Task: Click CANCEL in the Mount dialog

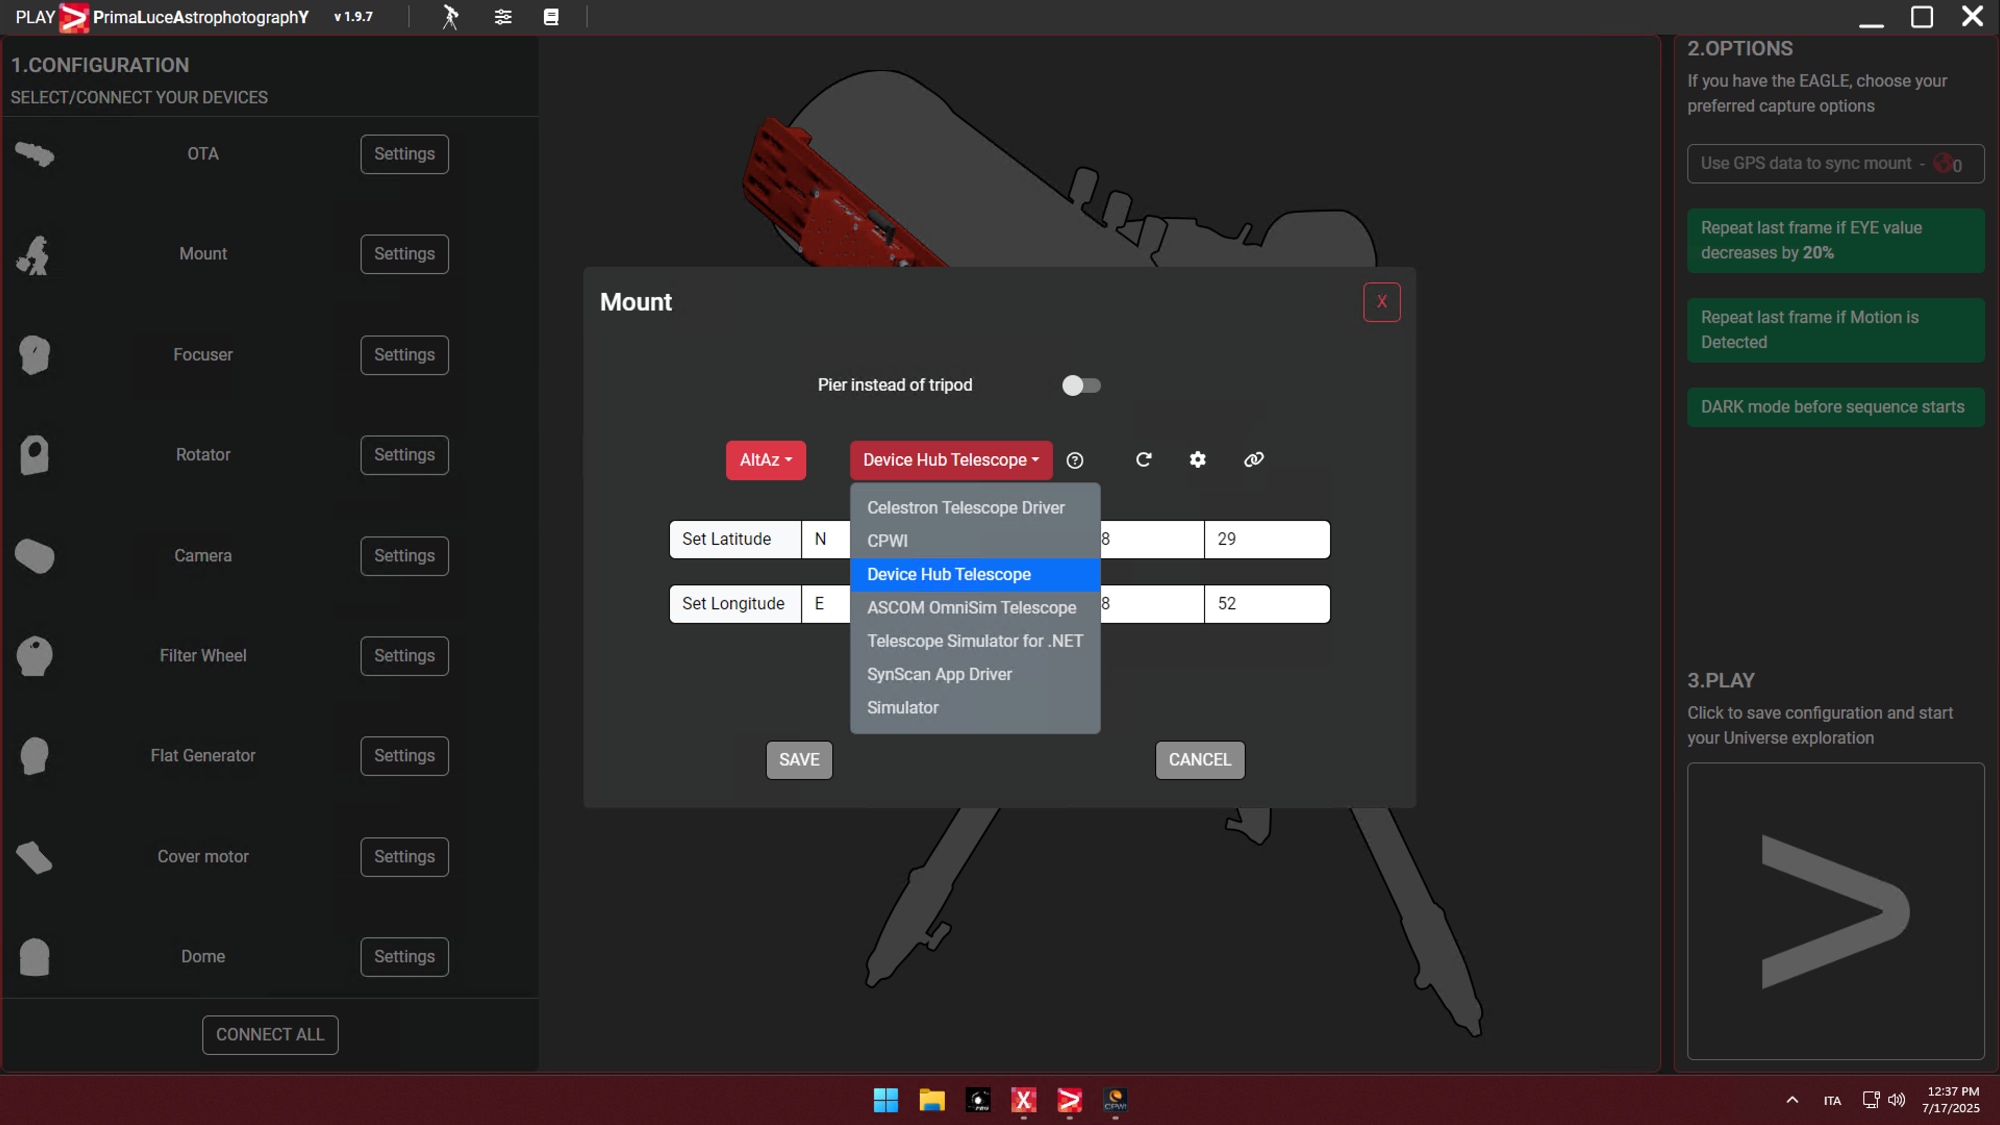Action: pyautogui.click(x=1200, y=760)
